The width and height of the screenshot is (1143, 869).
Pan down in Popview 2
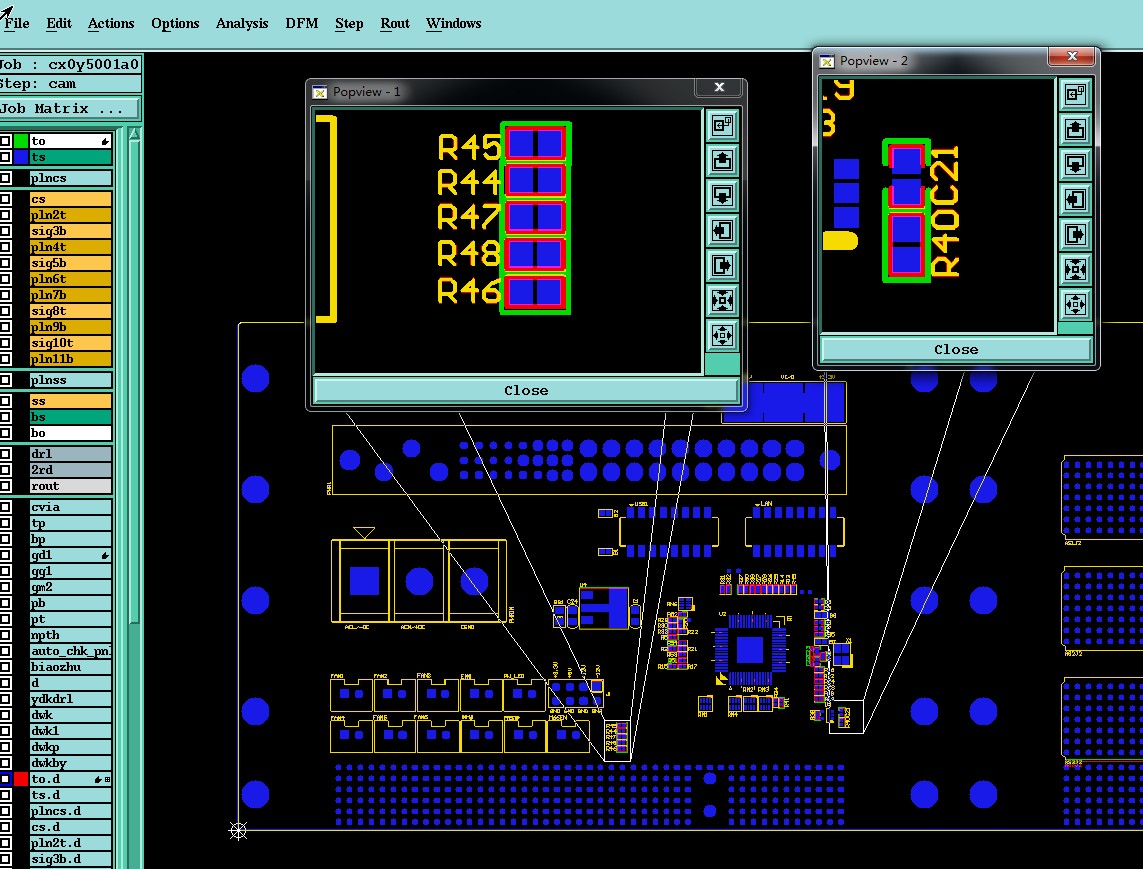[1075, 165]
